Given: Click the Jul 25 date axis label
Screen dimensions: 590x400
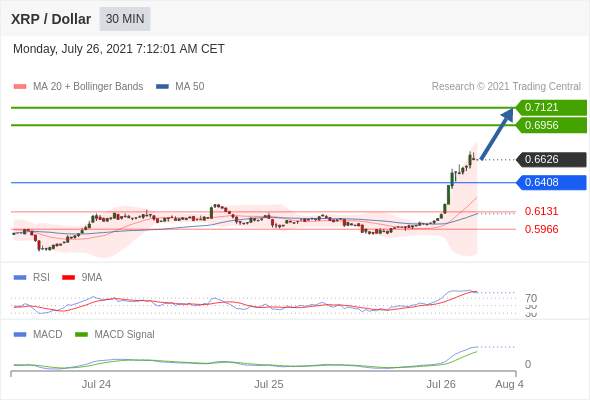Looking at the screenshot, I should pyautogui.click(x=269, y=385).
